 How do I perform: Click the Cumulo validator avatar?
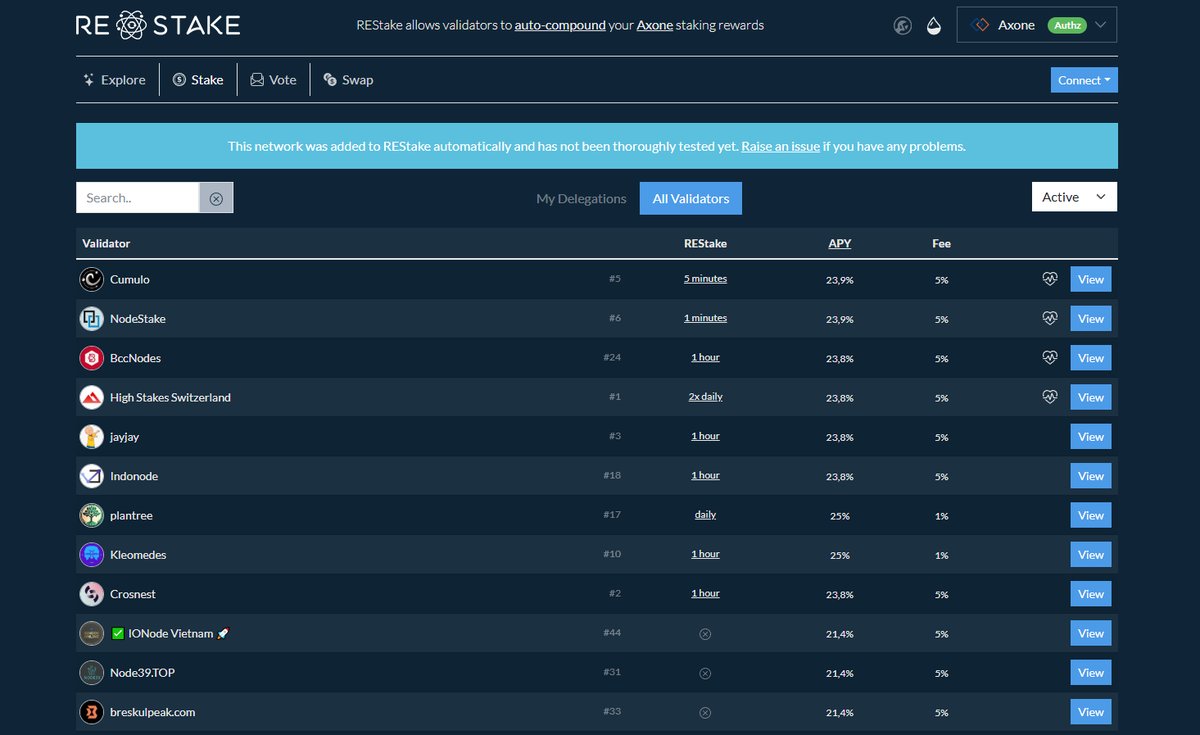[91, 280]
